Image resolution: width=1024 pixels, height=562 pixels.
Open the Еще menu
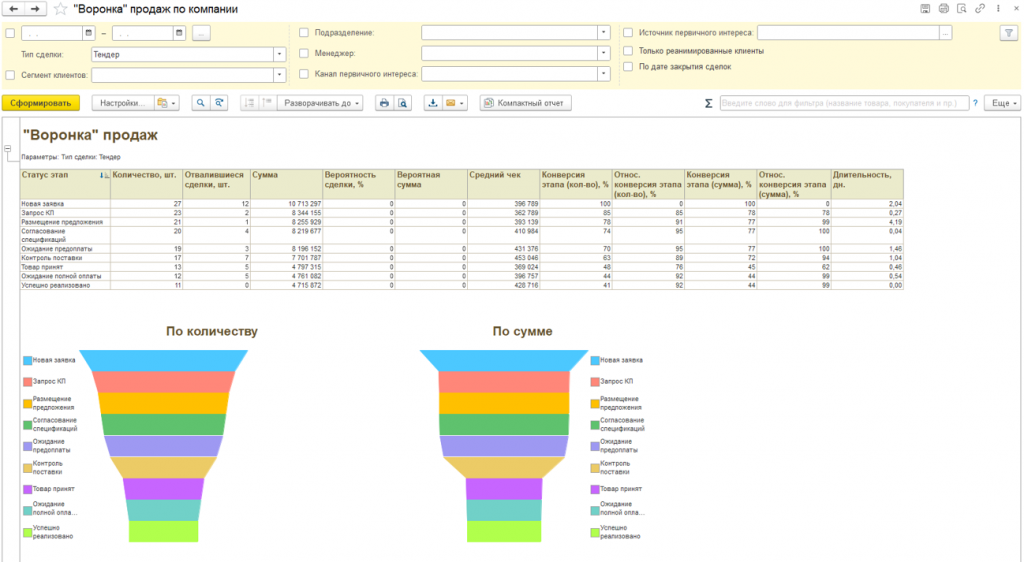[1002, 103]
